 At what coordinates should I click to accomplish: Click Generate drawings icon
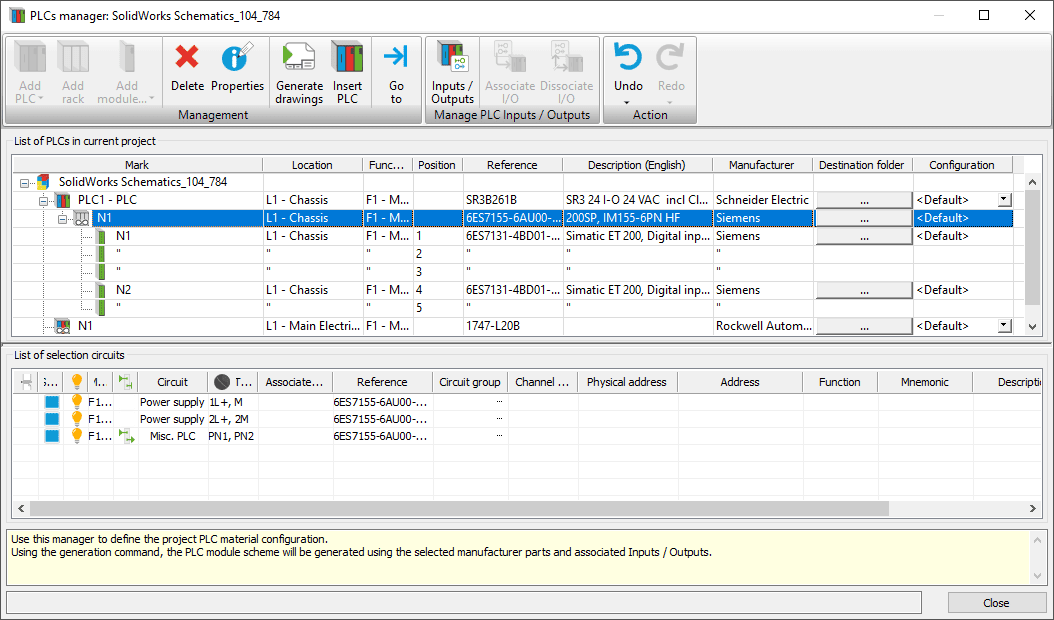click(299, 57)
